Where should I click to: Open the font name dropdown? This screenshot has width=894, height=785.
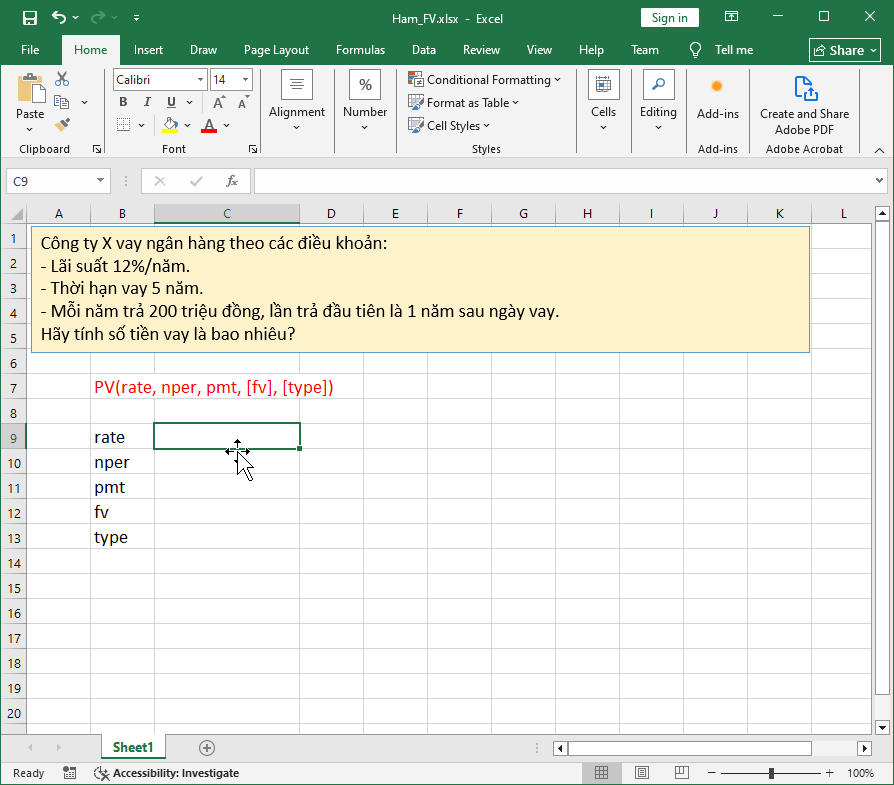[x=200, y=79]
